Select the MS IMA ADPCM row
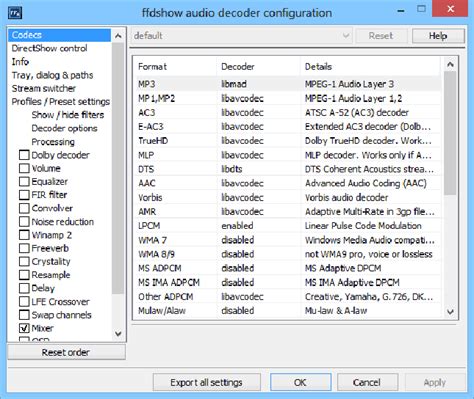Screen dimensions: 474x399 pos(288,282)
